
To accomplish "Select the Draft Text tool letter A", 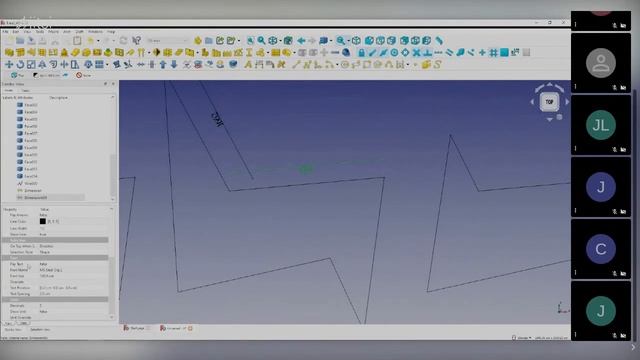I will point(248,64).
